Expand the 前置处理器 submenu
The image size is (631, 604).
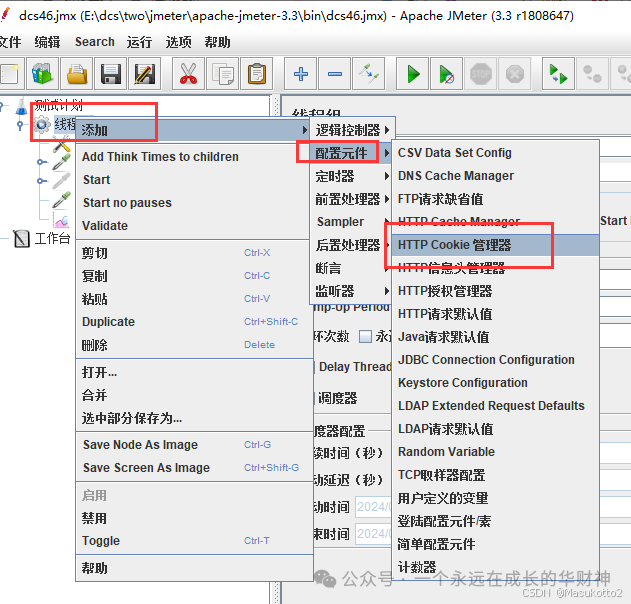352,199
